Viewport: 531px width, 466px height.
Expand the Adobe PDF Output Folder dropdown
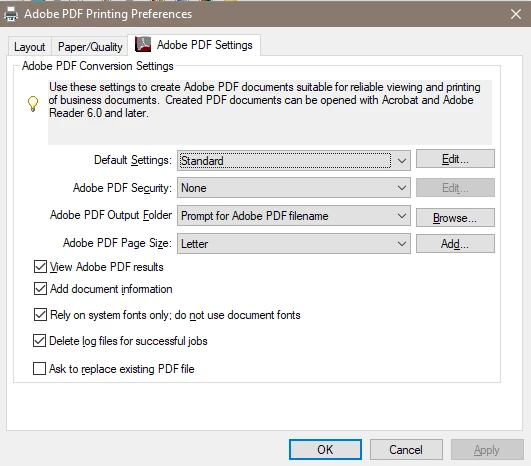click(294, 216)
